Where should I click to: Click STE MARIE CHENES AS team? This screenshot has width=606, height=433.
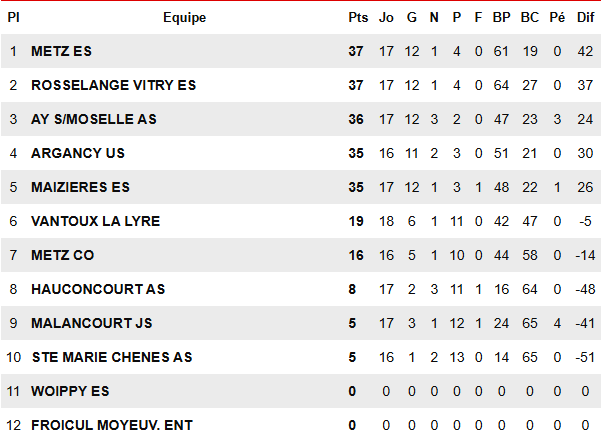click(112, 358)
